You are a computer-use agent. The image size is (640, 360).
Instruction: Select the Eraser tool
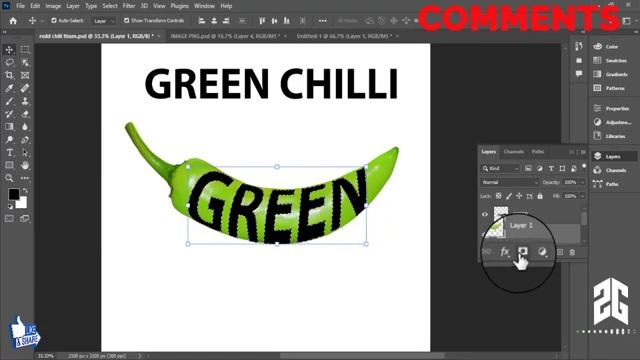click(x=25, y=114)
